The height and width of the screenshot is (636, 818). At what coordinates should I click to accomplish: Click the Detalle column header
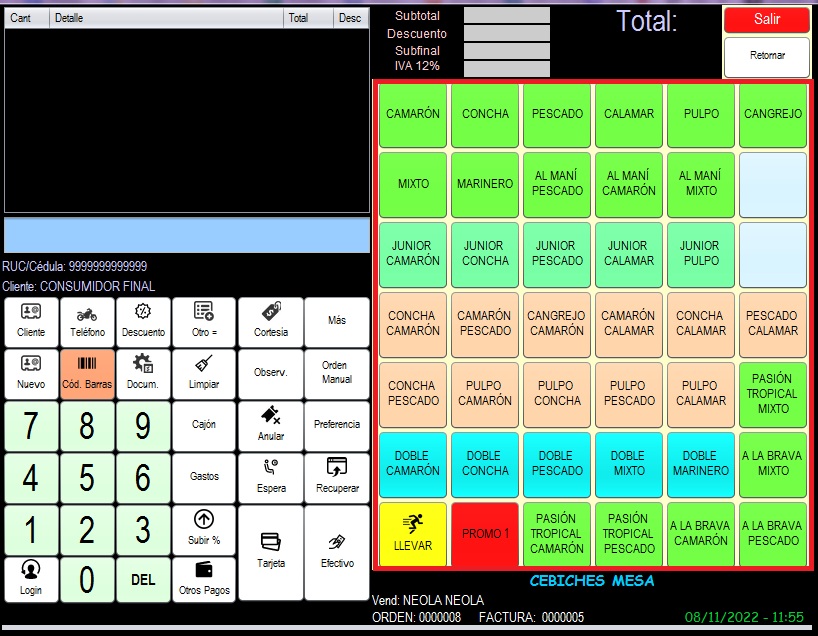pyautogui.click(x=165, y=18)
